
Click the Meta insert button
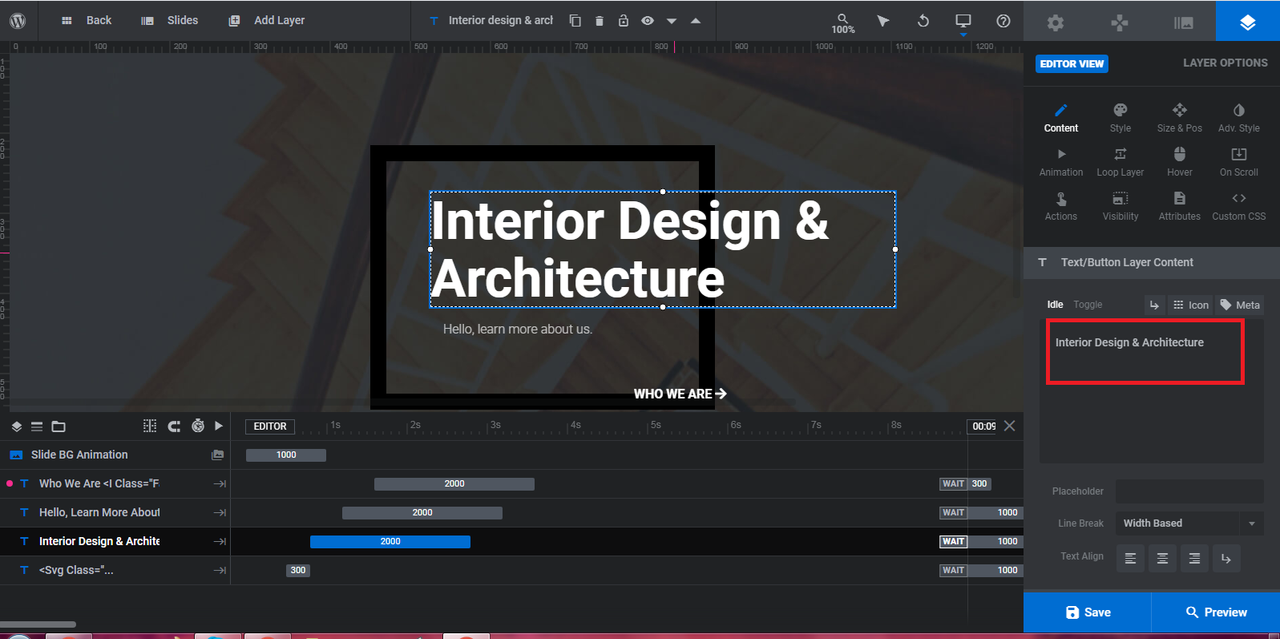pos(1240,305)
